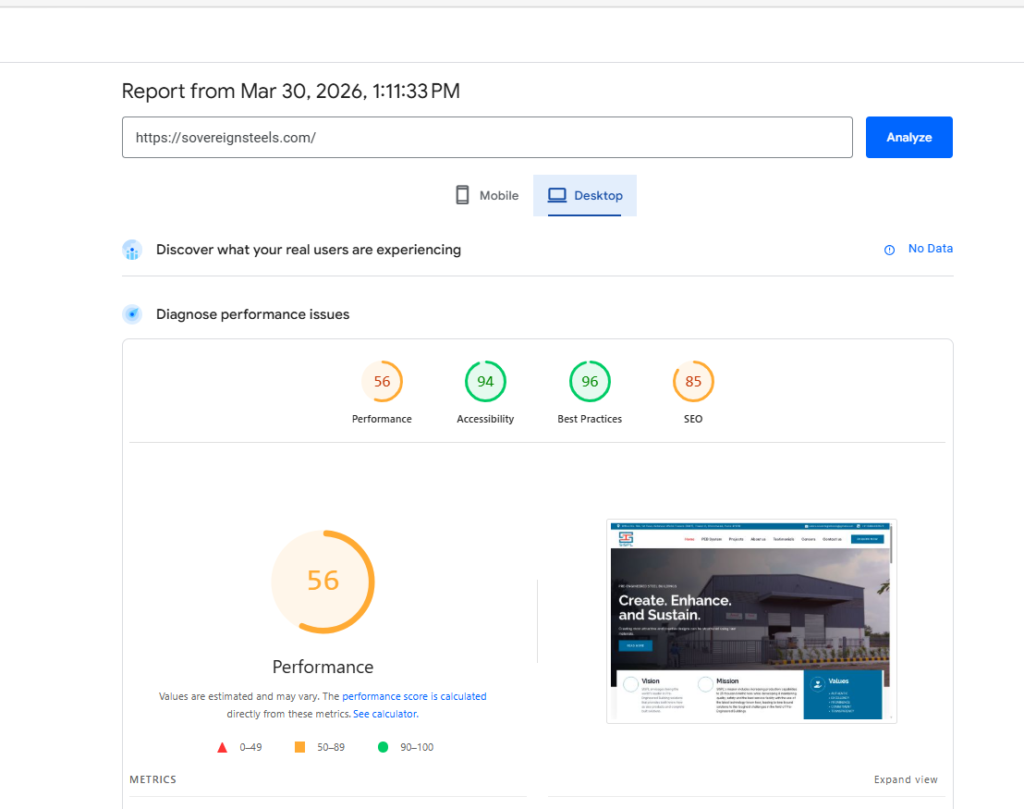
Task: Jump to the Performance score gauge 56
Action: [x=382, y=382]
